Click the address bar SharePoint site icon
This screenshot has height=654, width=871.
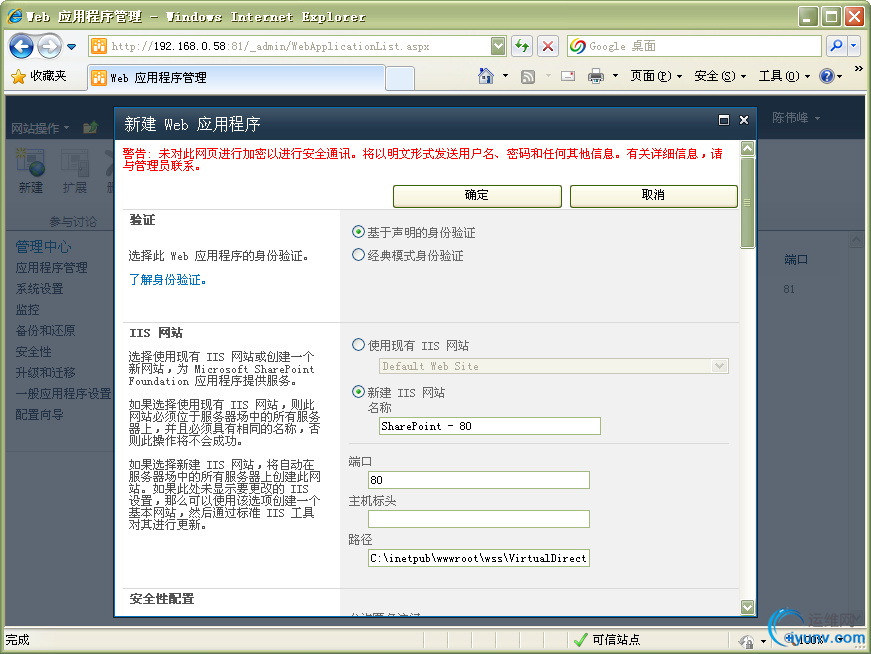(99, 46)
